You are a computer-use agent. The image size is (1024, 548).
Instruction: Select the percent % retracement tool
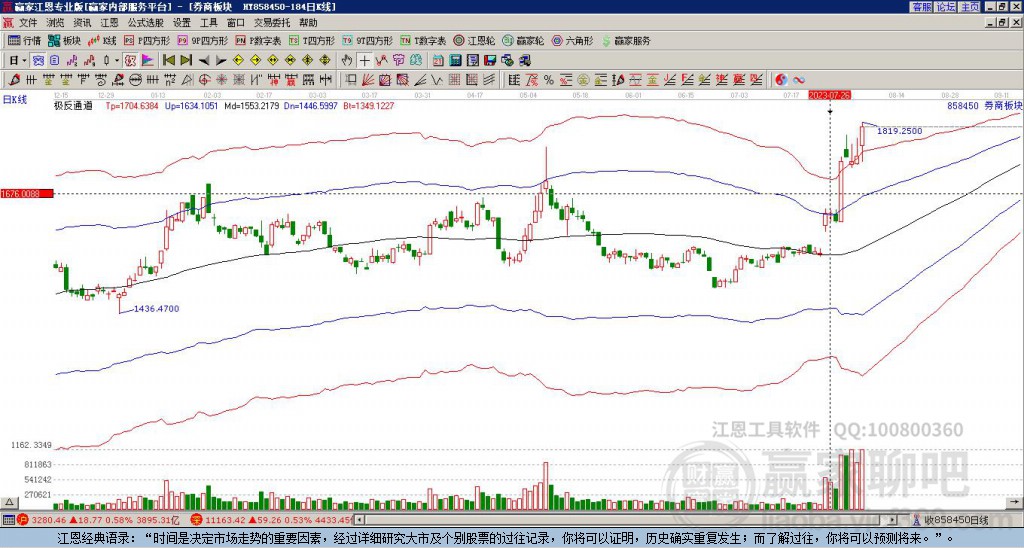point(549,80)
